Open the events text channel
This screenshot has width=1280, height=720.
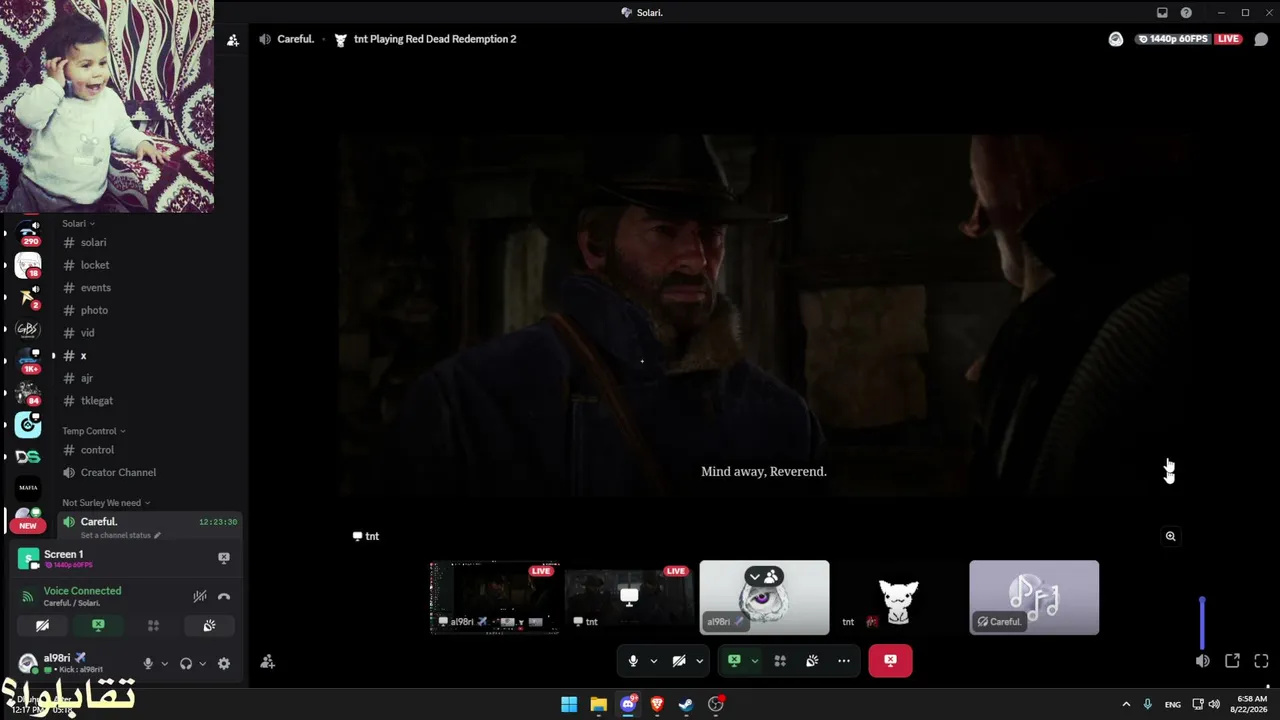148,288
